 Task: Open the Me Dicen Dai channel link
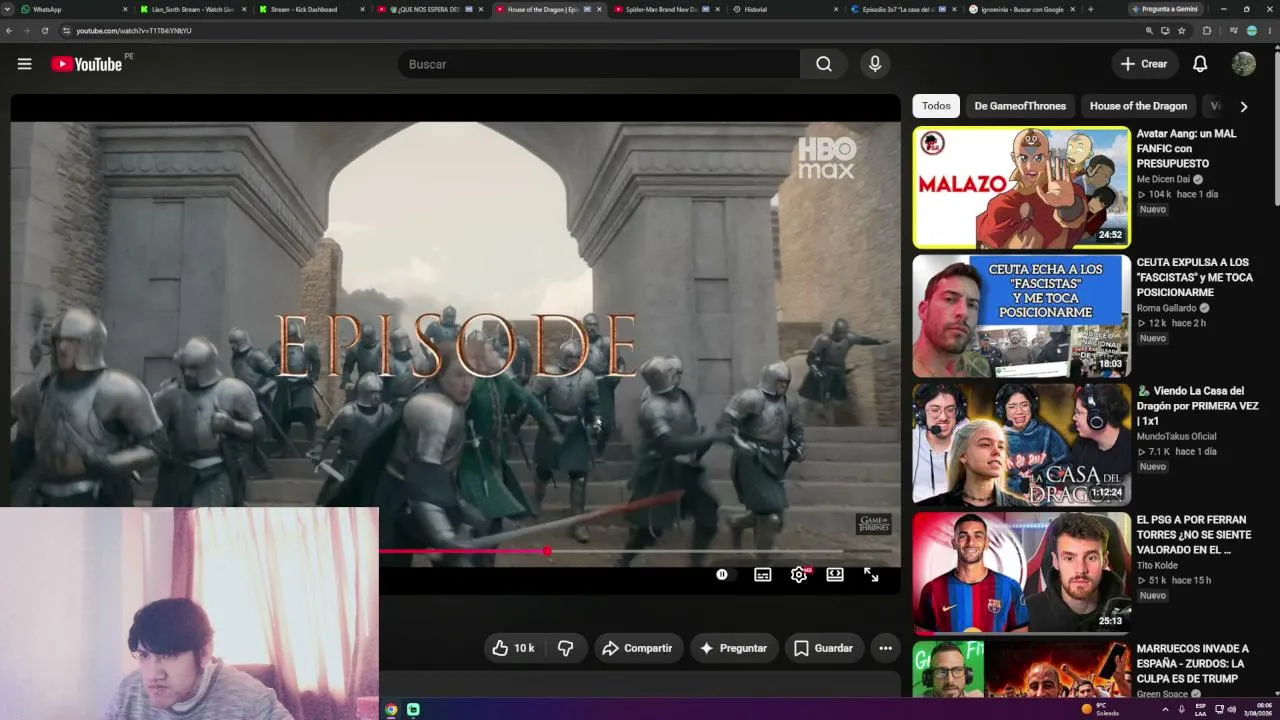tap(1163, 180)
